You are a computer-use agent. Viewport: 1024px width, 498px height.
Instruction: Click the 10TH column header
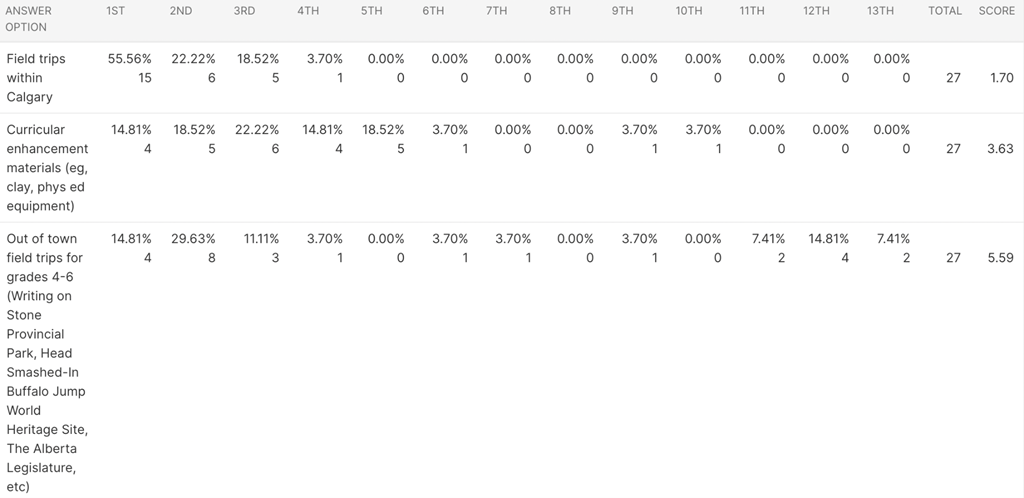pos(689,11)
